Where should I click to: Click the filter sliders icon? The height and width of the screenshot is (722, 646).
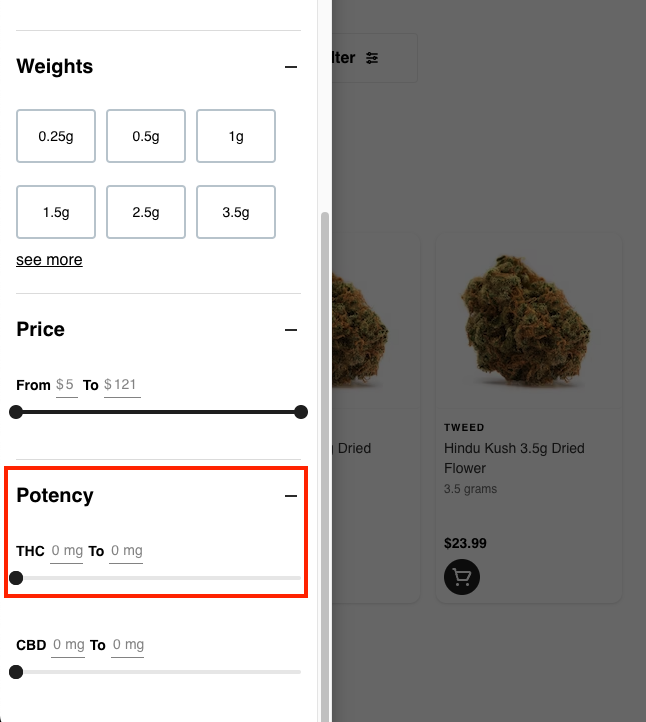[x=372, y=58]
